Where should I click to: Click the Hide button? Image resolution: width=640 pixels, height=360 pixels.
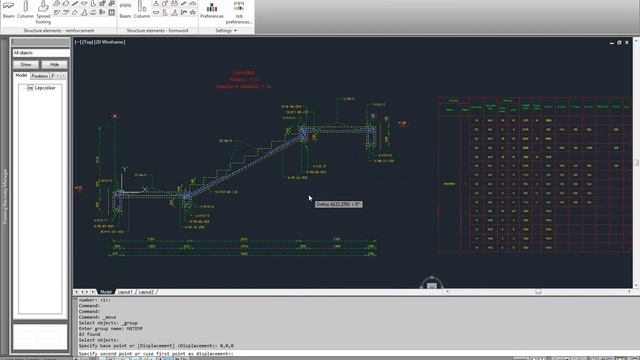(x=54, y=64)
